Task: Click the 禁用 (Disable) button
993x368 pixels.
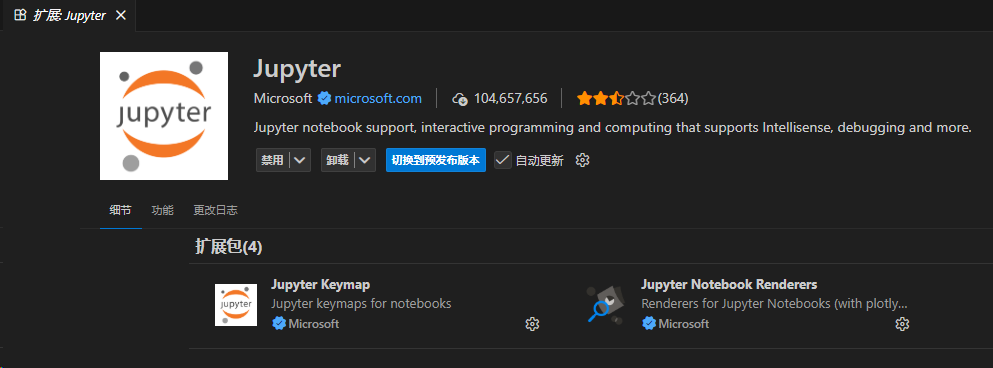Action: [x=272, y=160]
